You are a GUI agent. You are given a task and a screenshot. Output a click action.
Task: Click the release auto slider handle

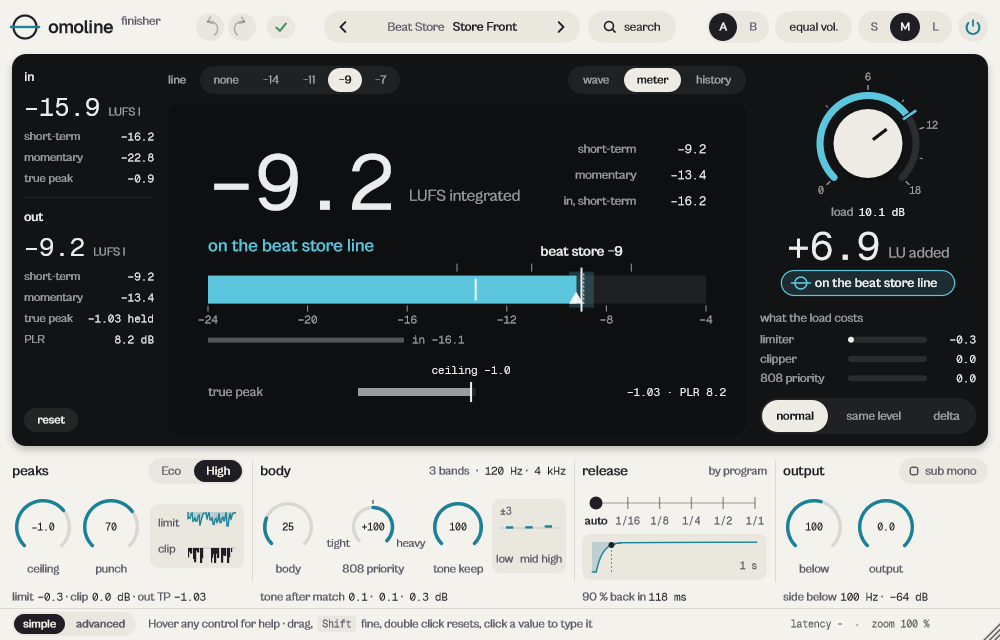pos(596,503)
